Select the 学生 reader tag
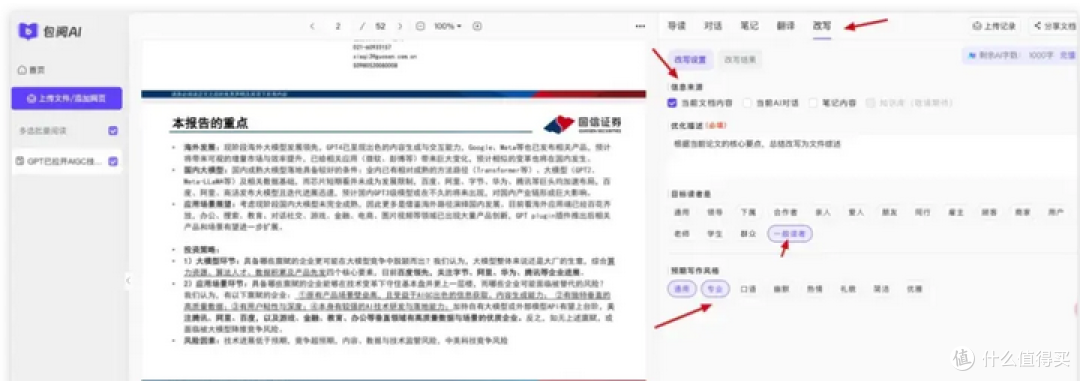This screenshot has width=1080, height=381. pyautogui.click(x=715, y=234)
